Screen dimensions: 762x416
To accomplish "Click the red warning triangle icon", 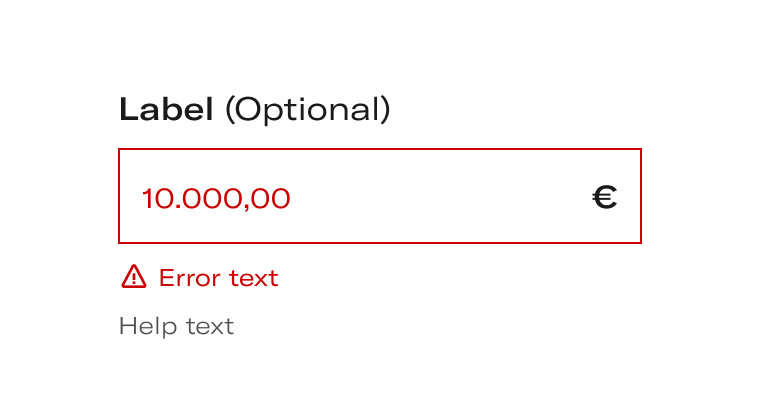I will pyautogui.click(x=134, y=277).
